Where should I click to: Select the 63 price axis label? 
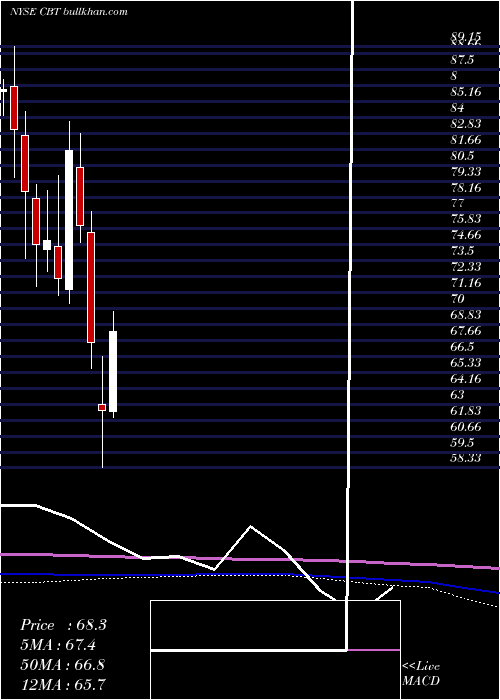(458, 395)
